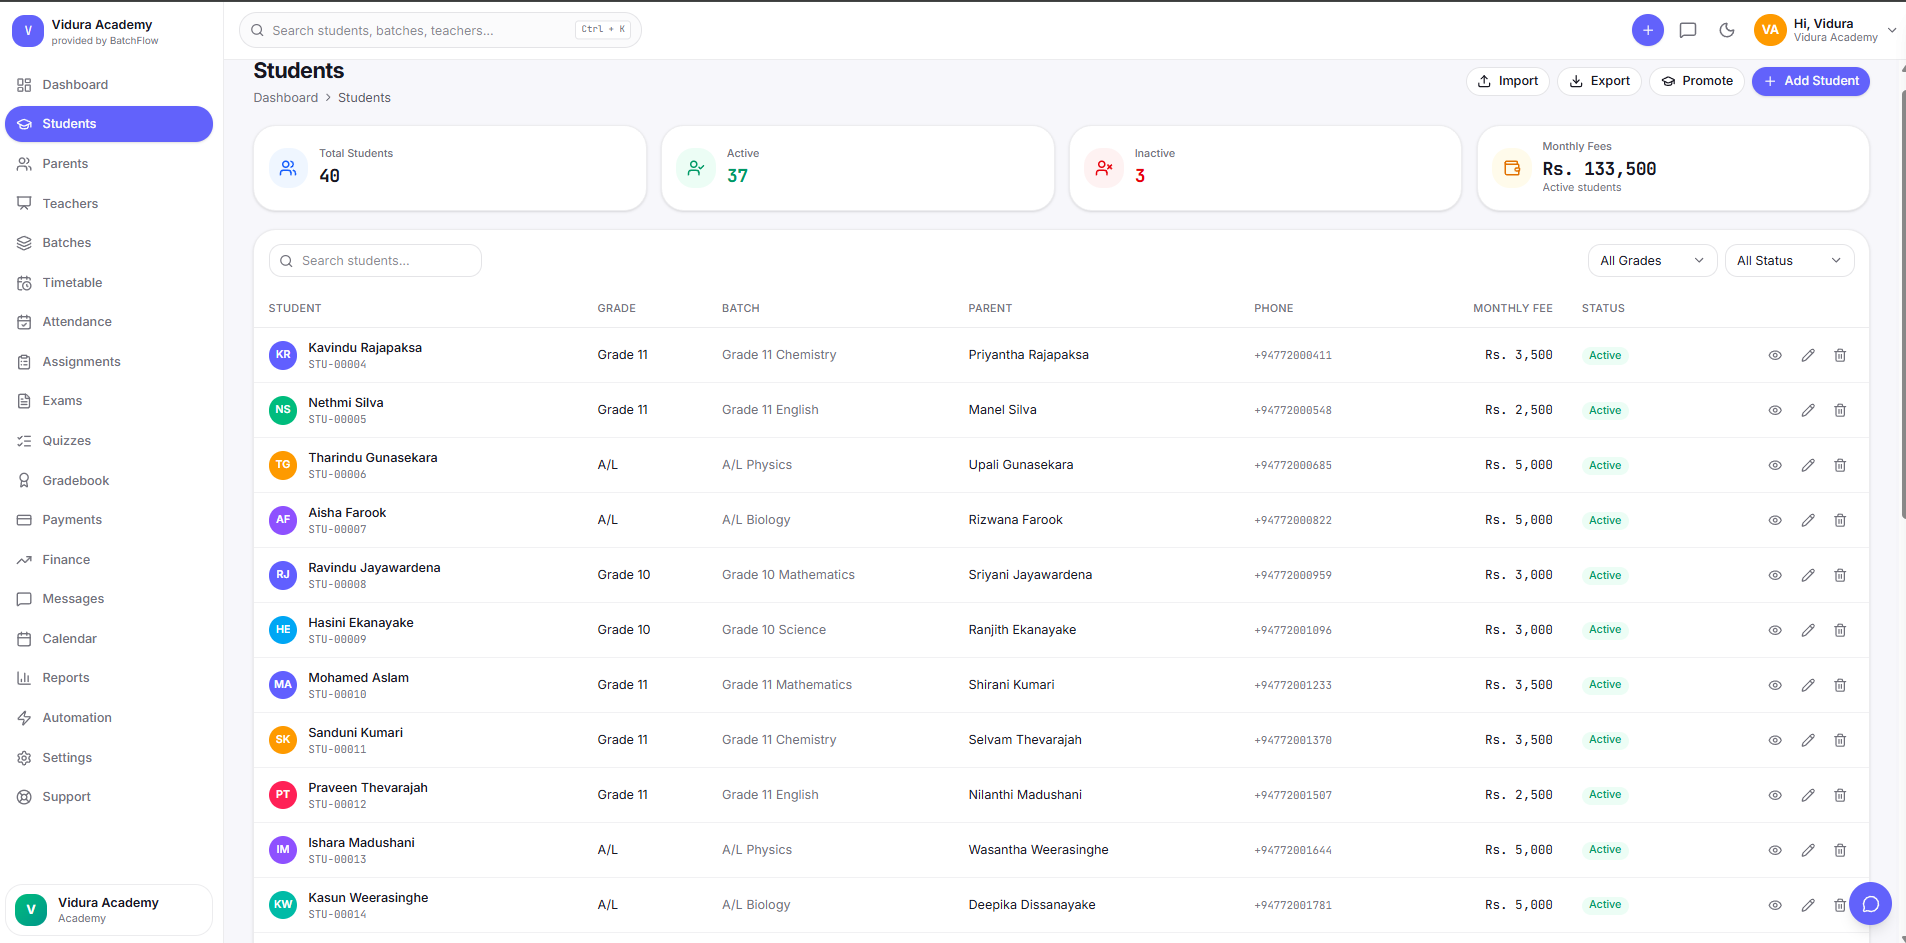Viewport: 1906px width, 943px height.
Task: Click the Add Student button
Action: click(1810, 81)
